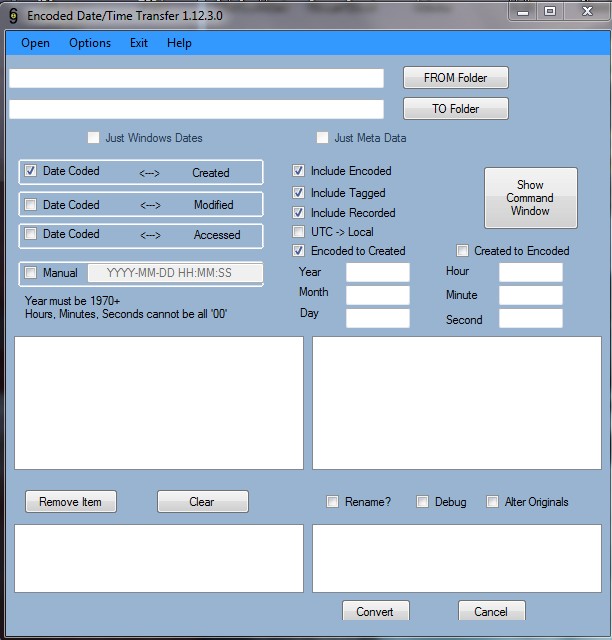Click the FROM Folder button
The image size is (612, 640).
coord(456,78)
